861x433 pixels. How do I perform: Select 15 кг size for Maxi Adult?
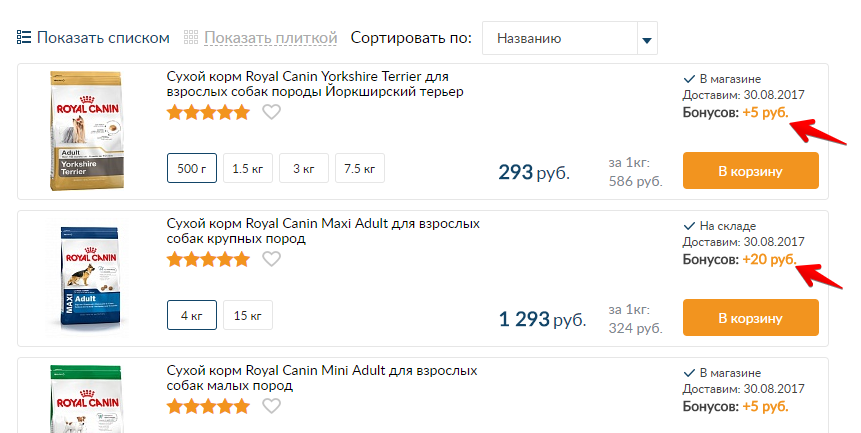[x=247, y=316]
